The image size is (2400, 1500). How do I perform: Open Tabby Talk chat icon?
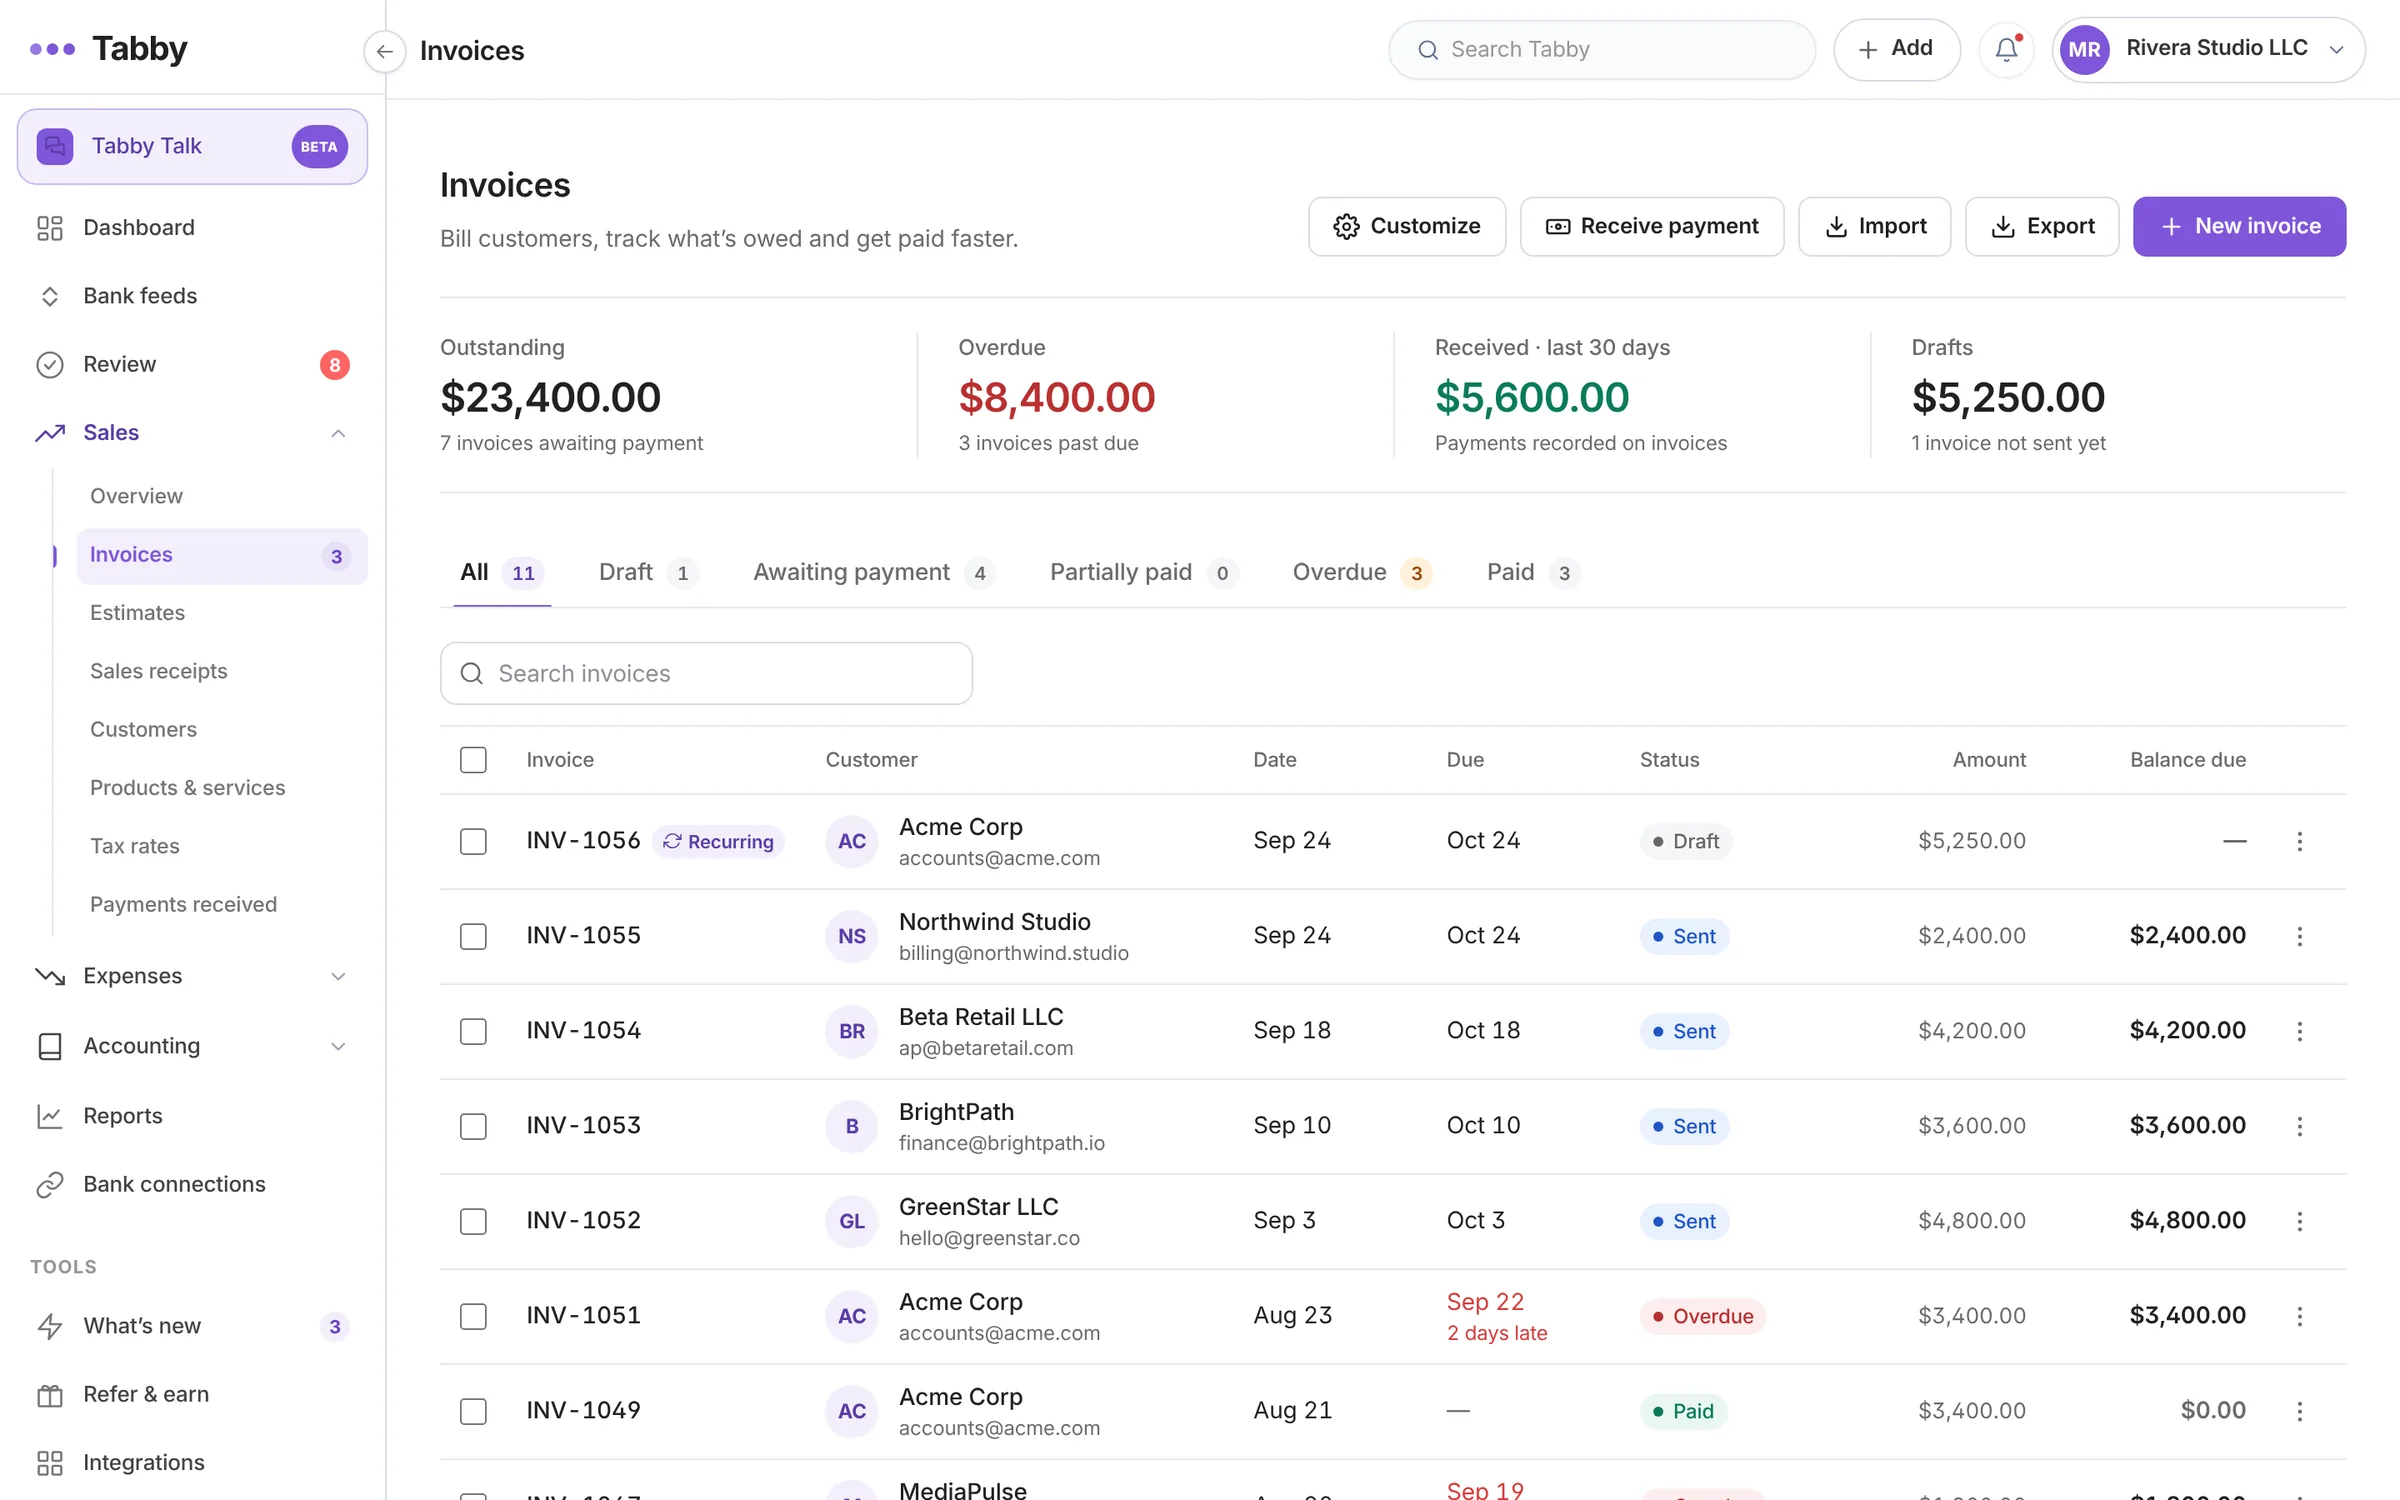click(55, 146)
